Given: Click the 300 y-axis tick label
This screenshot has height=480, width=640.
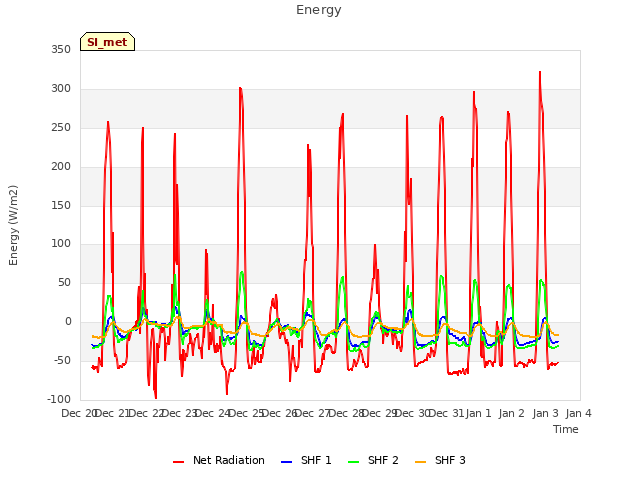Looking at the screenshot, I should coord(61,89).
